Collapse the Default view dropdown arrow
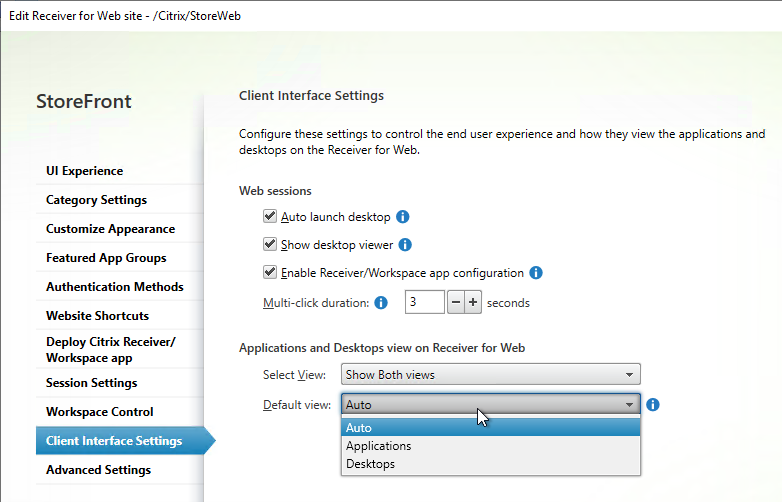 click(x=629, y=404)
